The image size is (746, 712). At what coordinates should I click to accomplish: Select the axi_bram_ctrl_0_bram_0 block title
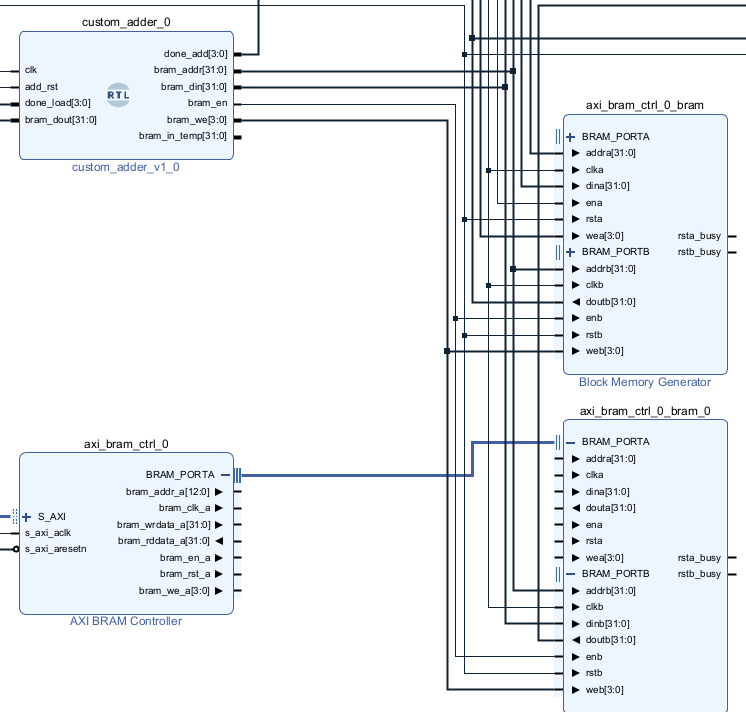click(645, 411)
